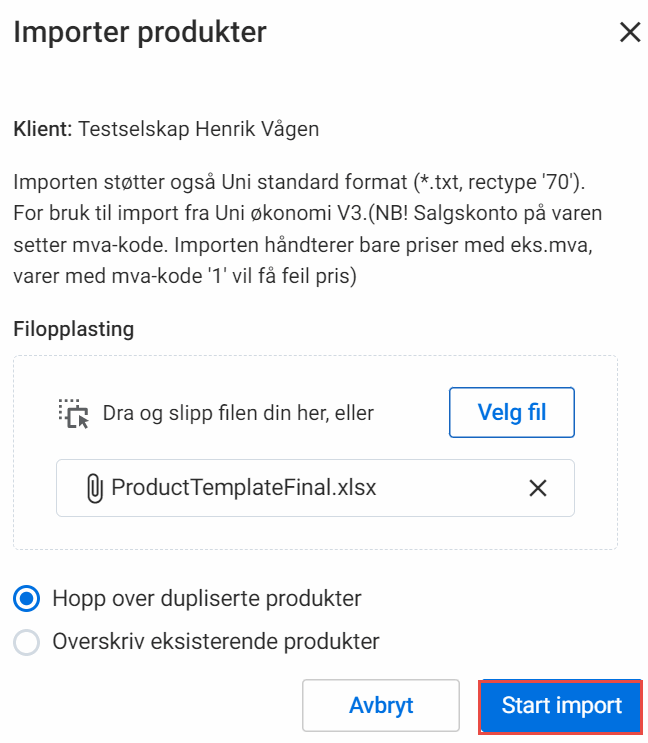Screen dimensions: 648x743
Task: Click the bold Klient label
Action: tap(43, 129)
